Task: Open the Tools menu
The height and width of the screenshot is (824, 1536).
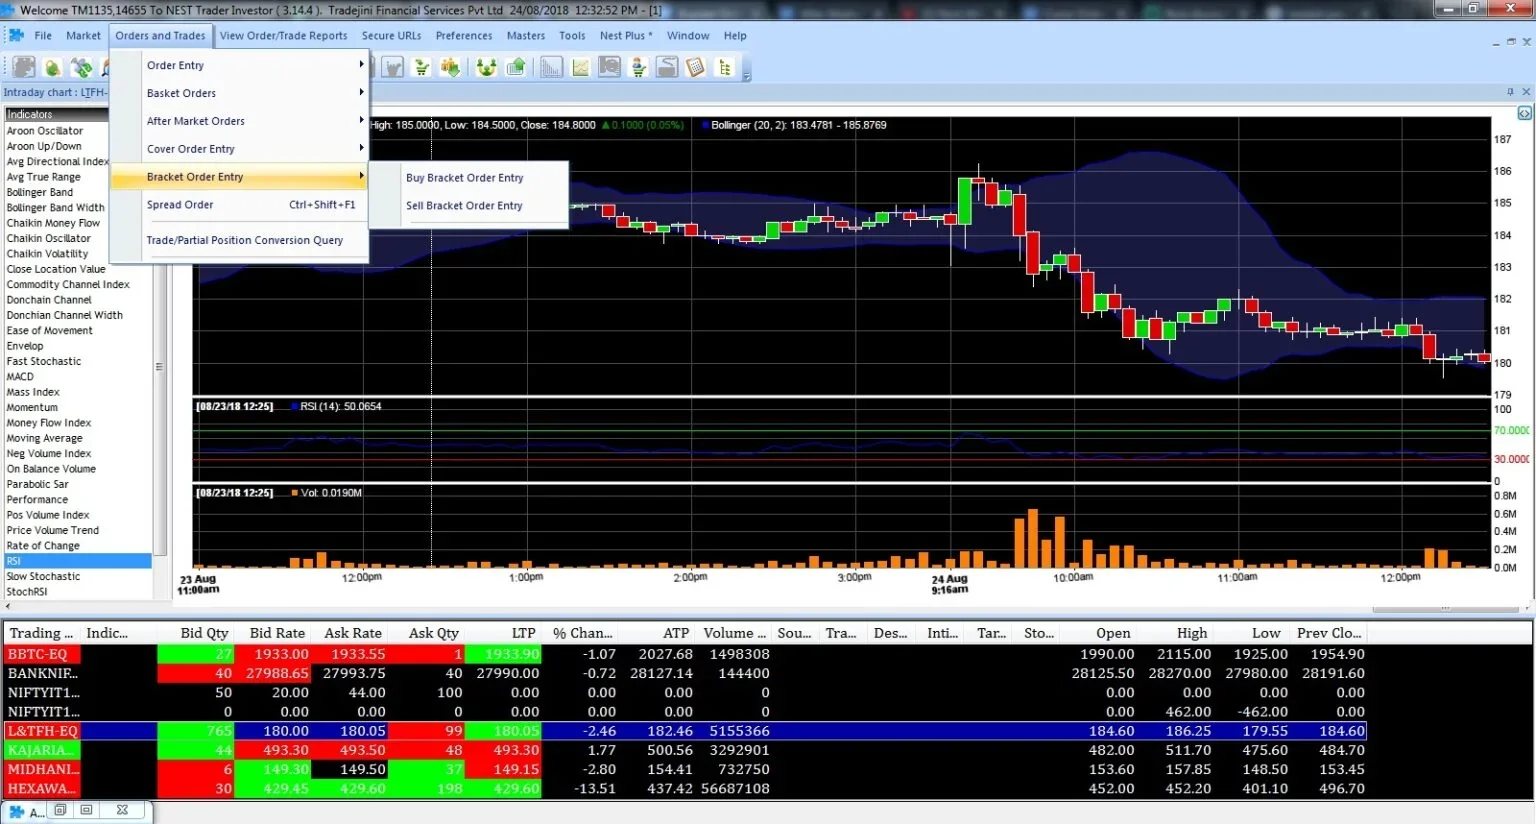Action: [x=573, y=35]
